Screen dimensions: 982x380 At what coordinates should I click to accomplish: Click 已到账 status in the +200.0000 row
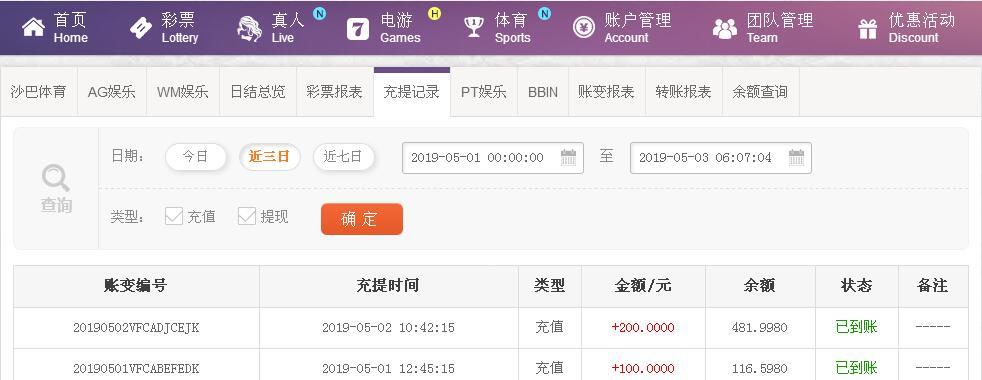[x=856, y=327]
